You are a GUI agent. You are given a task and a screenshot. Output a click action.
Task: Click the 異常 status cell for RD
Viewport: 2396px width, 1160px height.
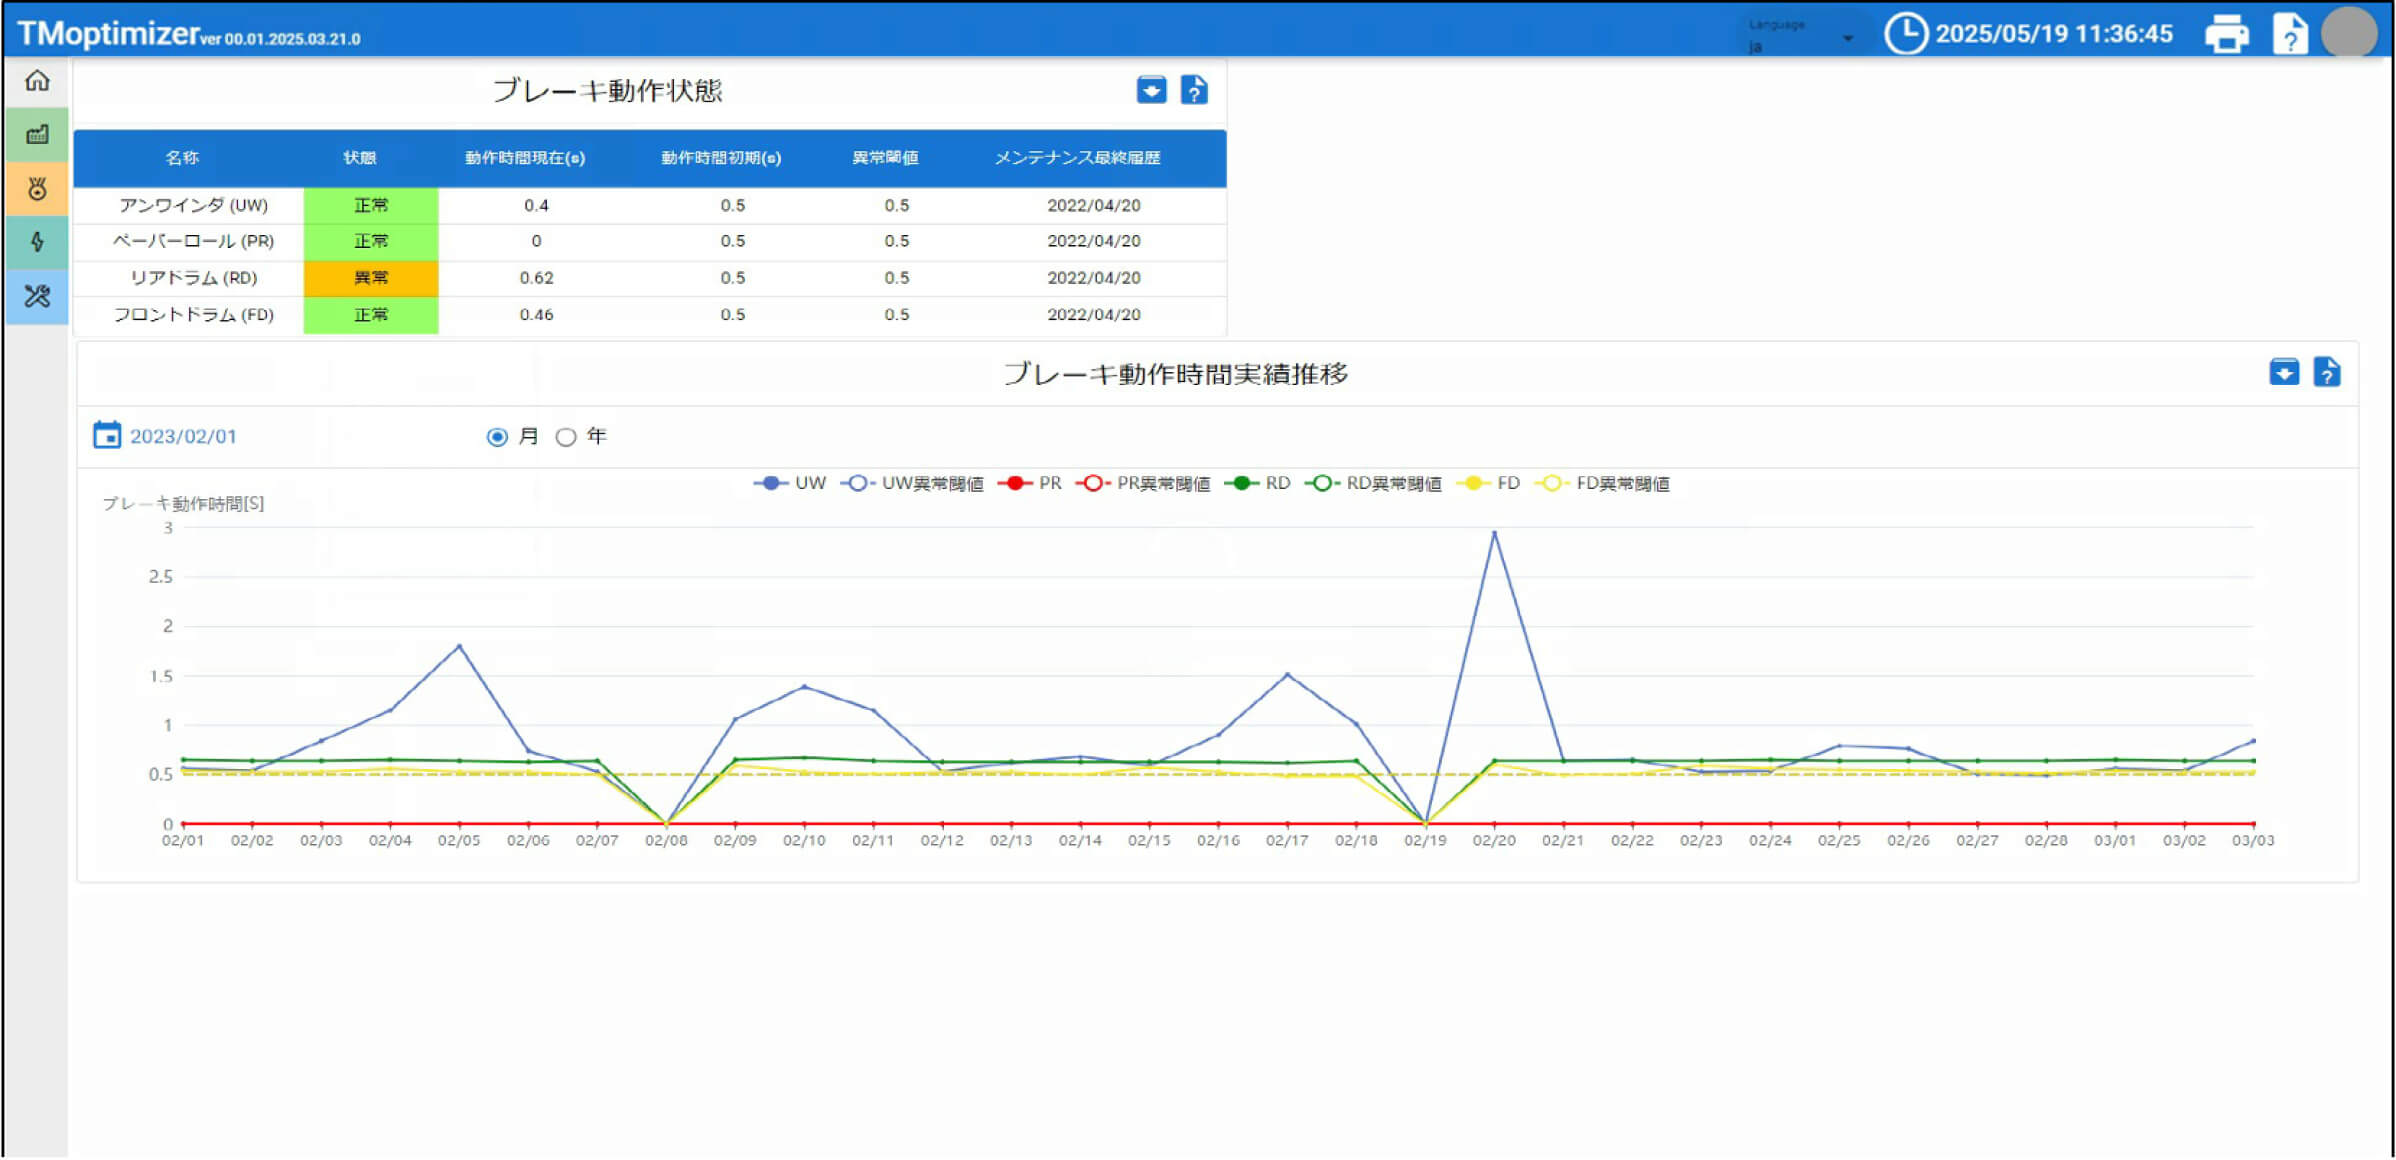tap(371, 278)
